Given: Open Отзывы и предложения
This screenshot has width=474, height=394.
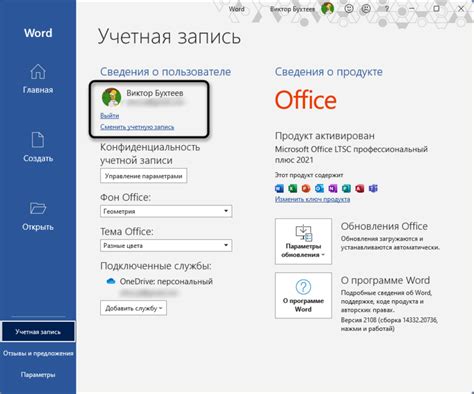Looking at the screenshot, I should [38, 353].
